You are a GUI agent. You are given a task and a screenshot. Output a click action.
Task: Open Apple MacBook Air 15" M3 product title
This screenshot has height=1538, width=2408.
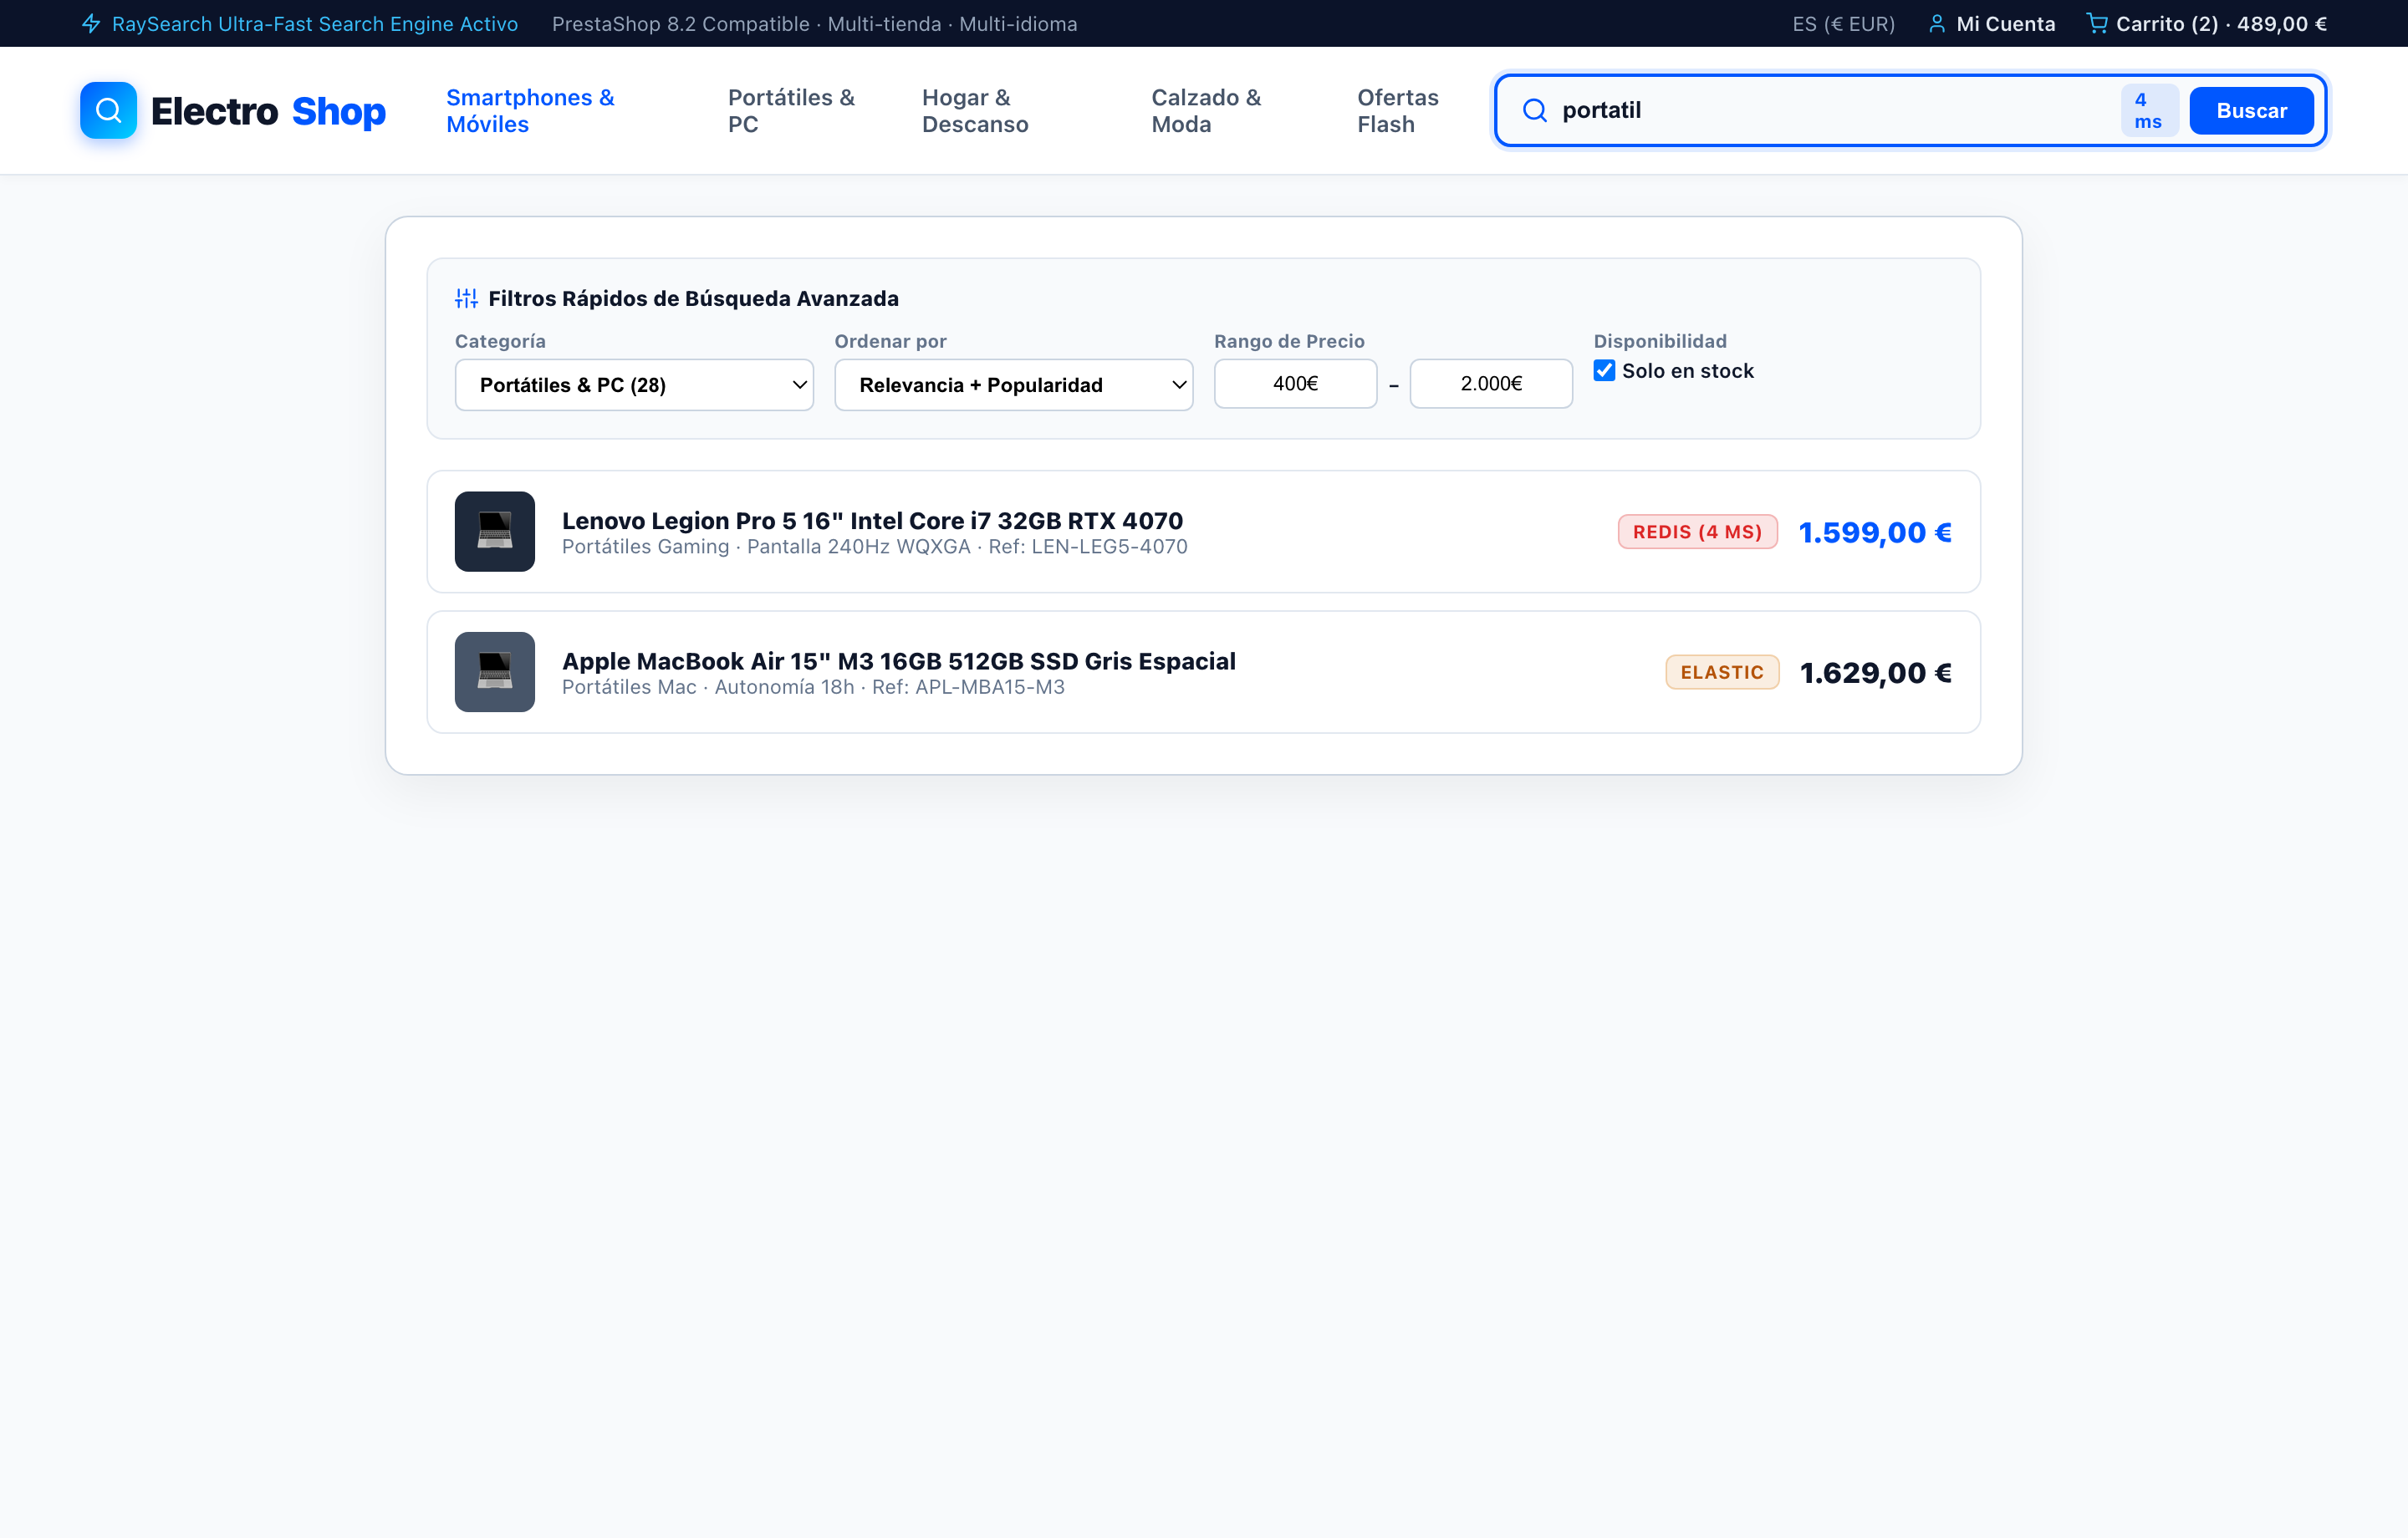899,661
